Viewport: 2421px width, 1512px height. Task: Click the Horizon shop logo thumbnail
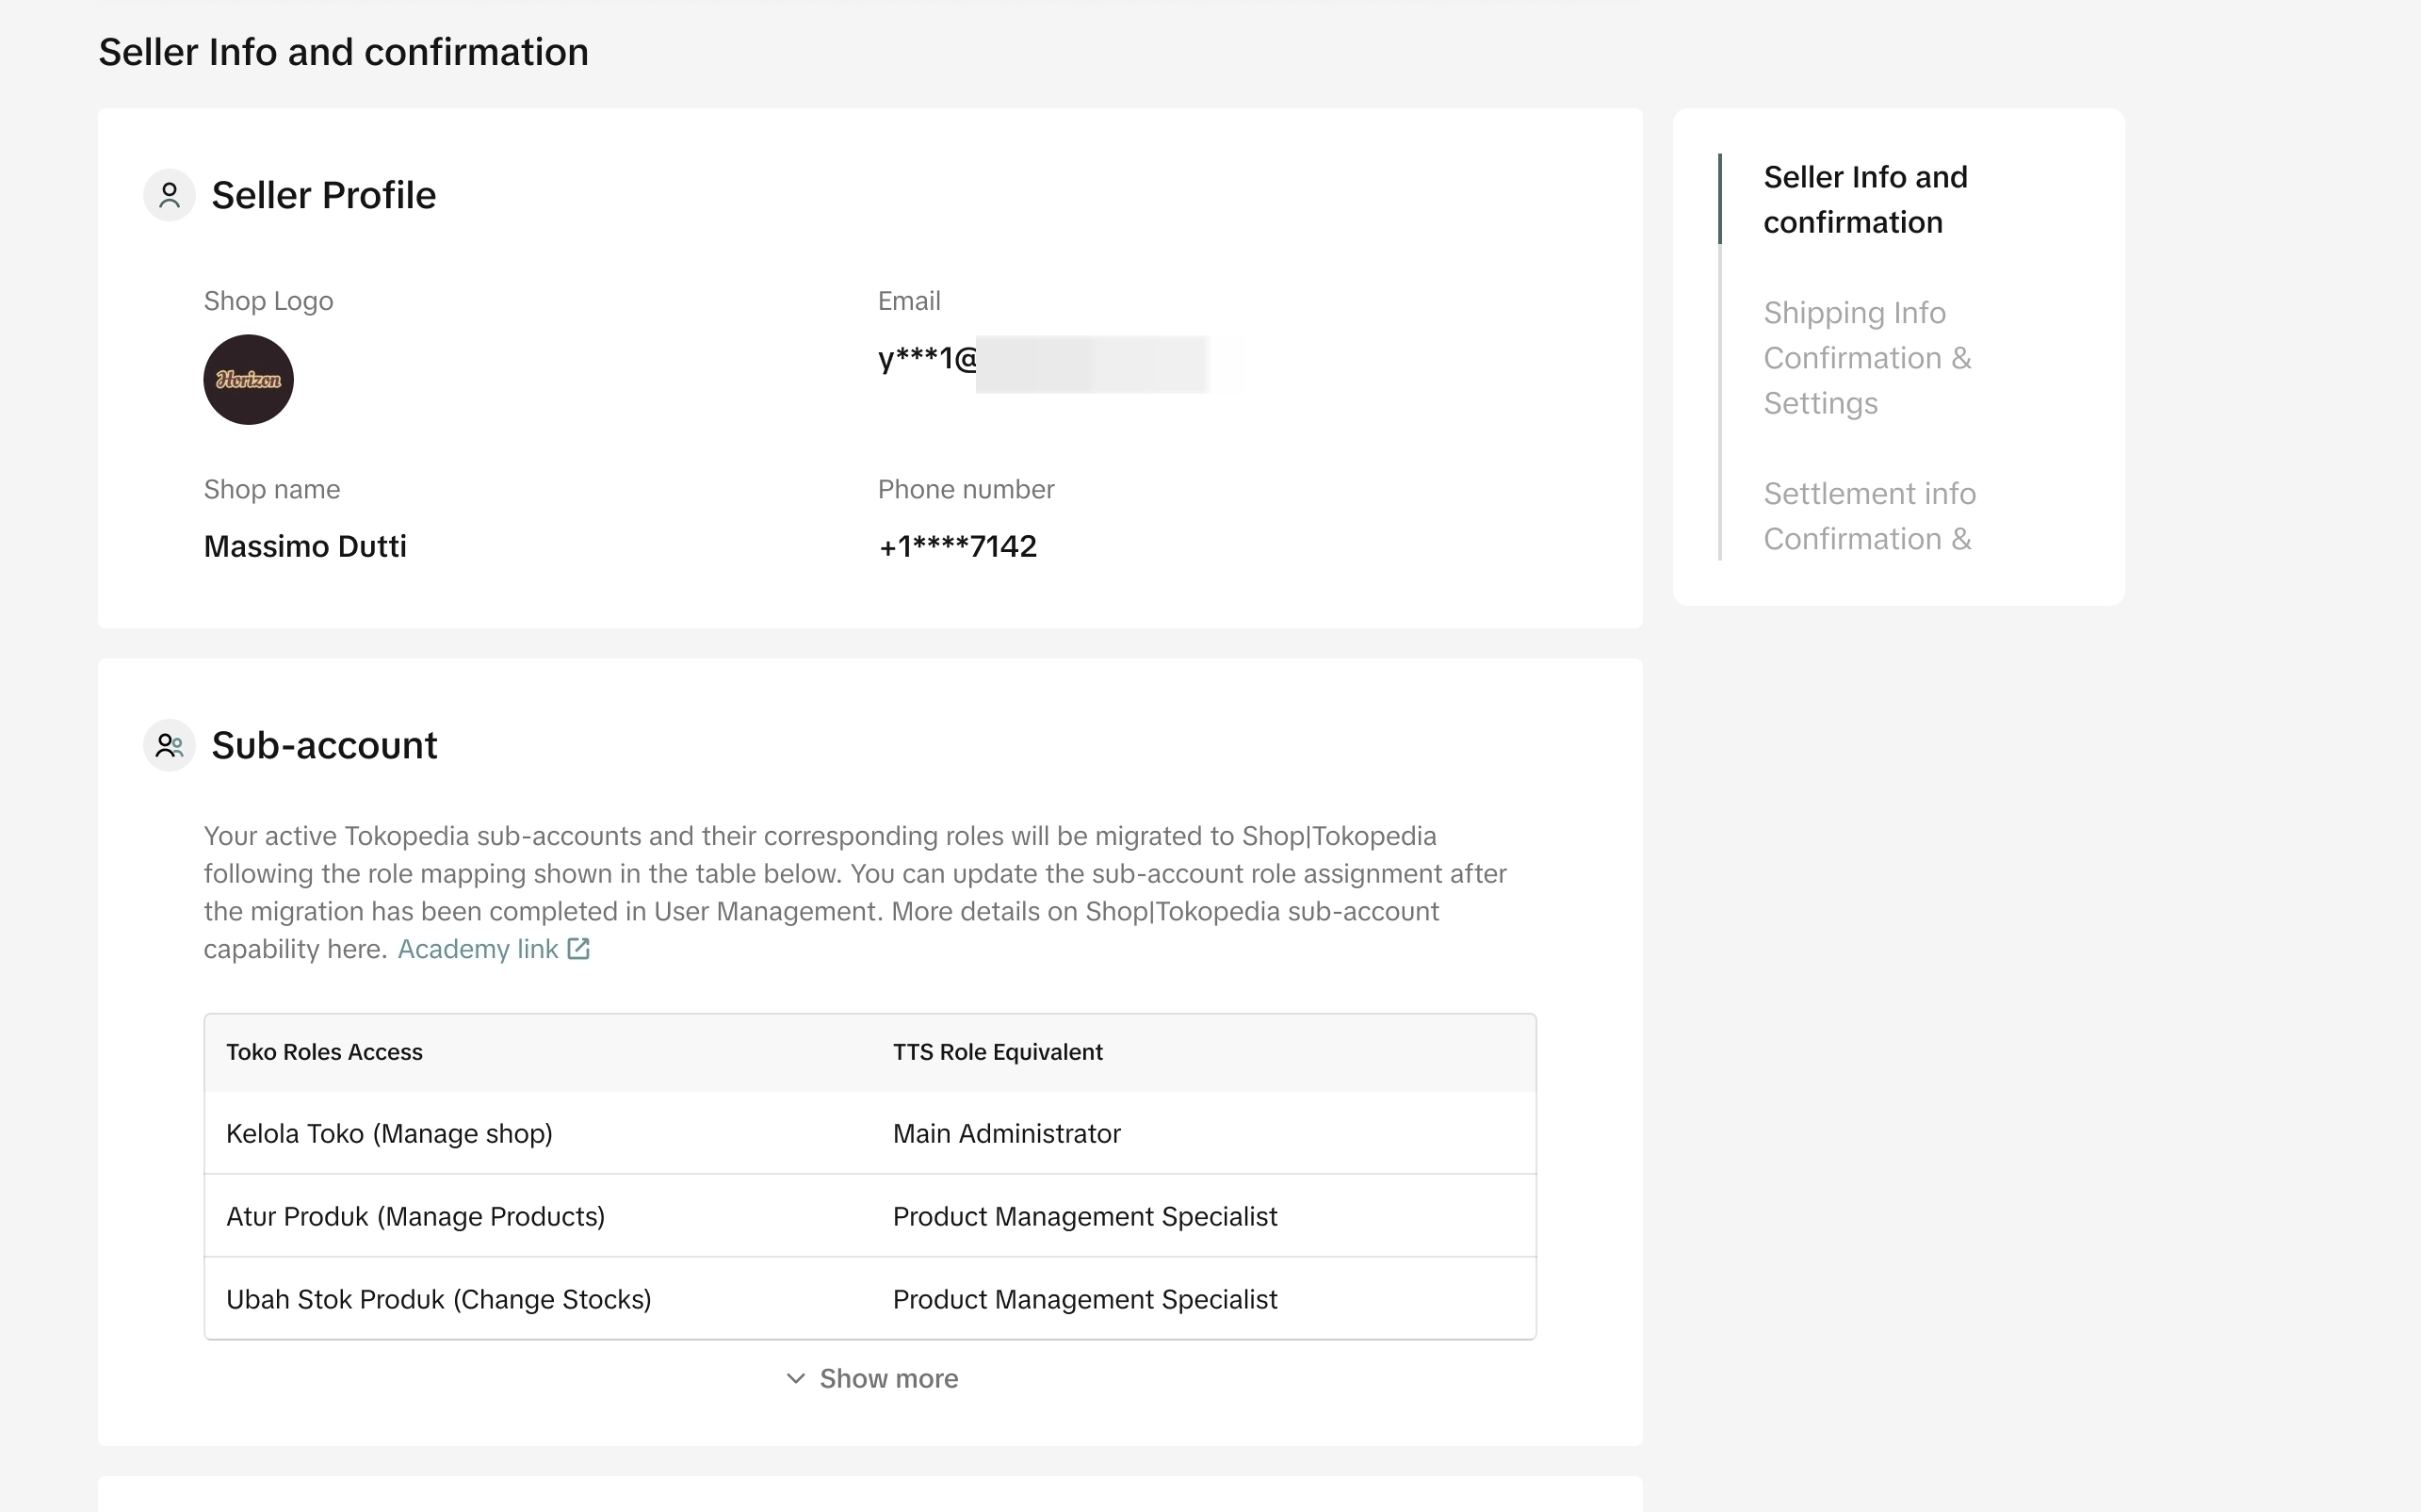(248, 380)
